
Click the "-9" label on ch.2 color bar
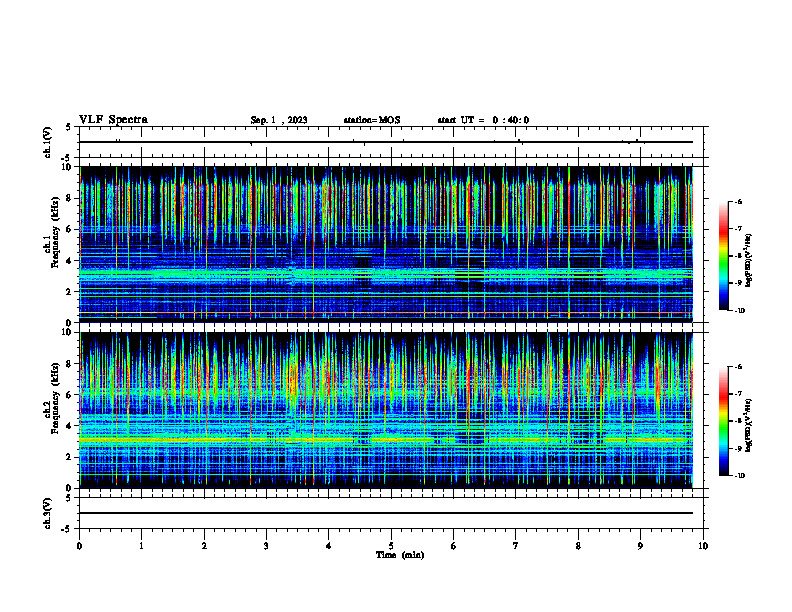pos(738,448)
